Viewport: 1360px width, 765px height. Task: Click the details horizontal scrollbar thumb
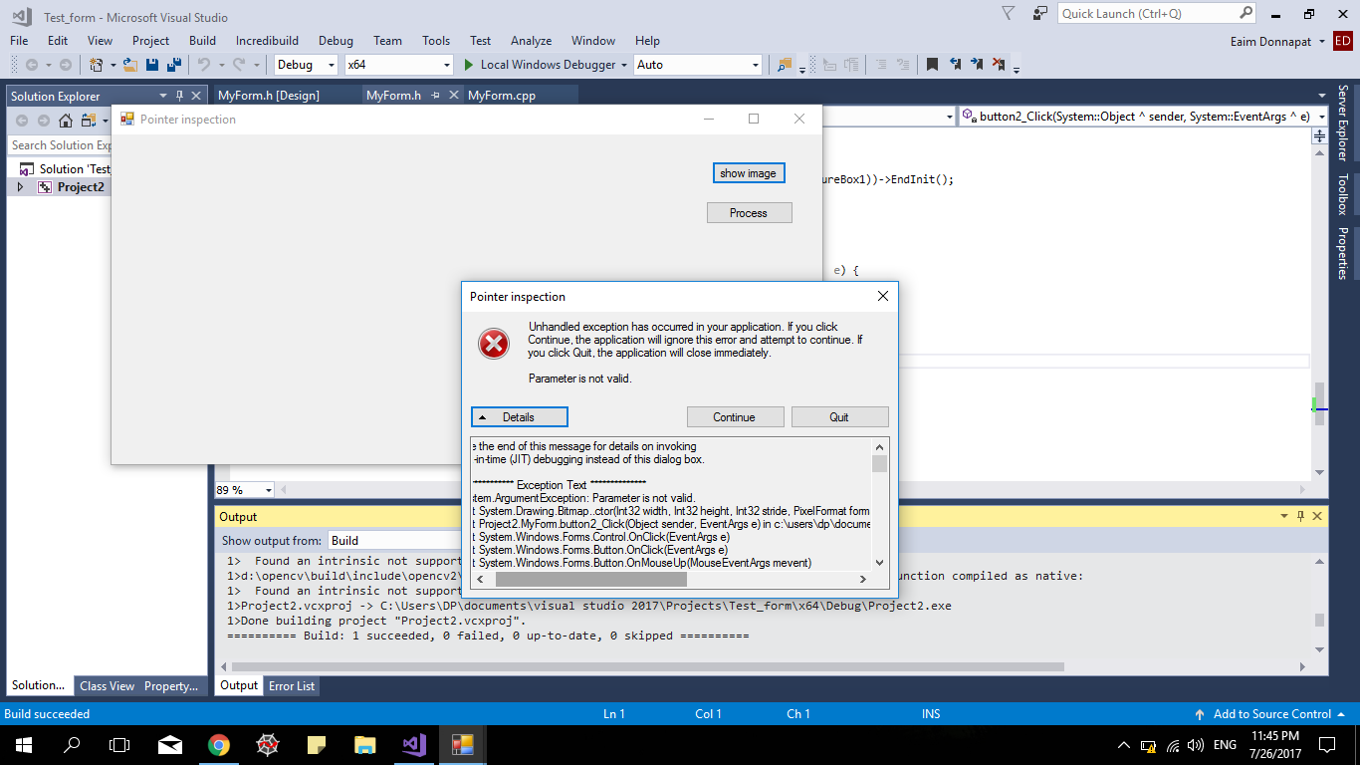pyautogui.click(x=591, y=579)
